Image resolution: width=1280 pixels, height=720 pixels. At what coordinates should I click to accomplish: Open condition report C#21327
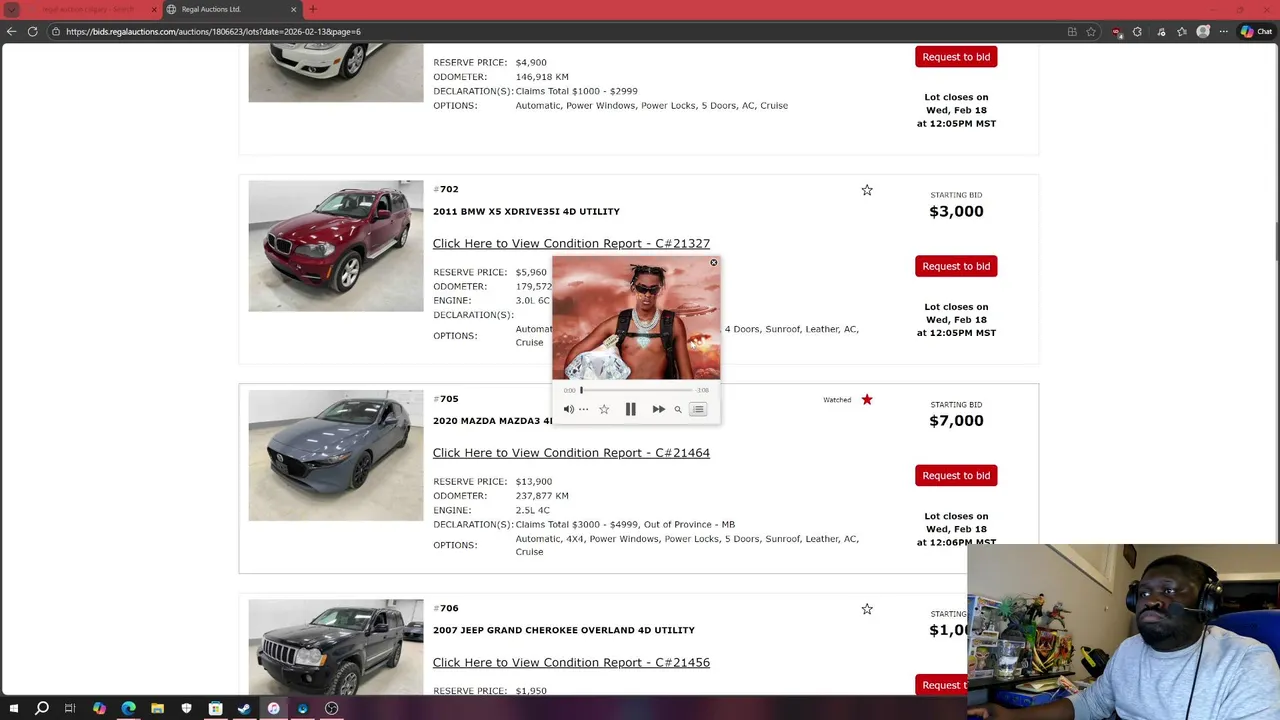coord(571,243)
